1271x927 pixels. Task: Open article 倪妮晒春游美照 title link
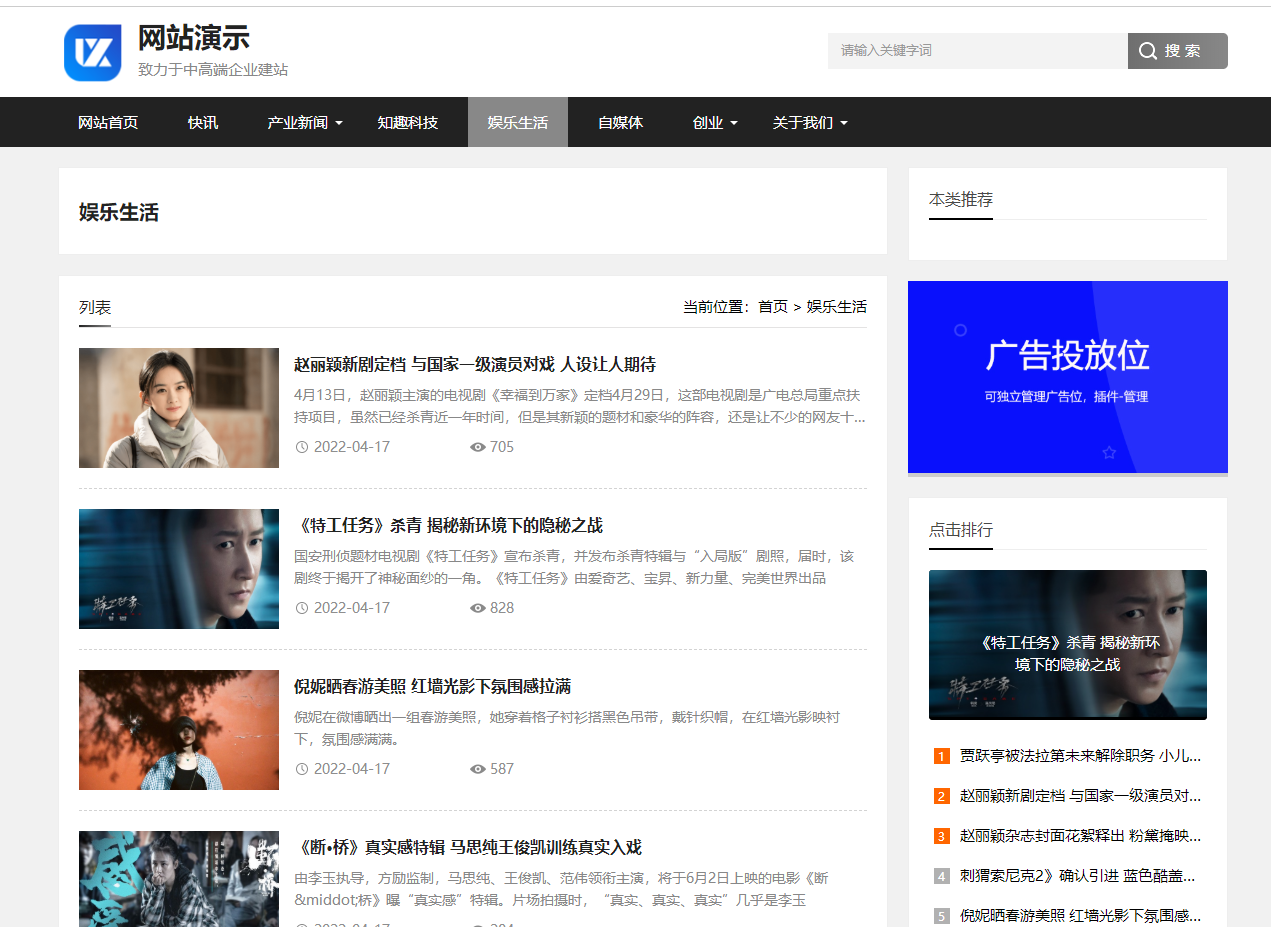click(x=433, y=686)
